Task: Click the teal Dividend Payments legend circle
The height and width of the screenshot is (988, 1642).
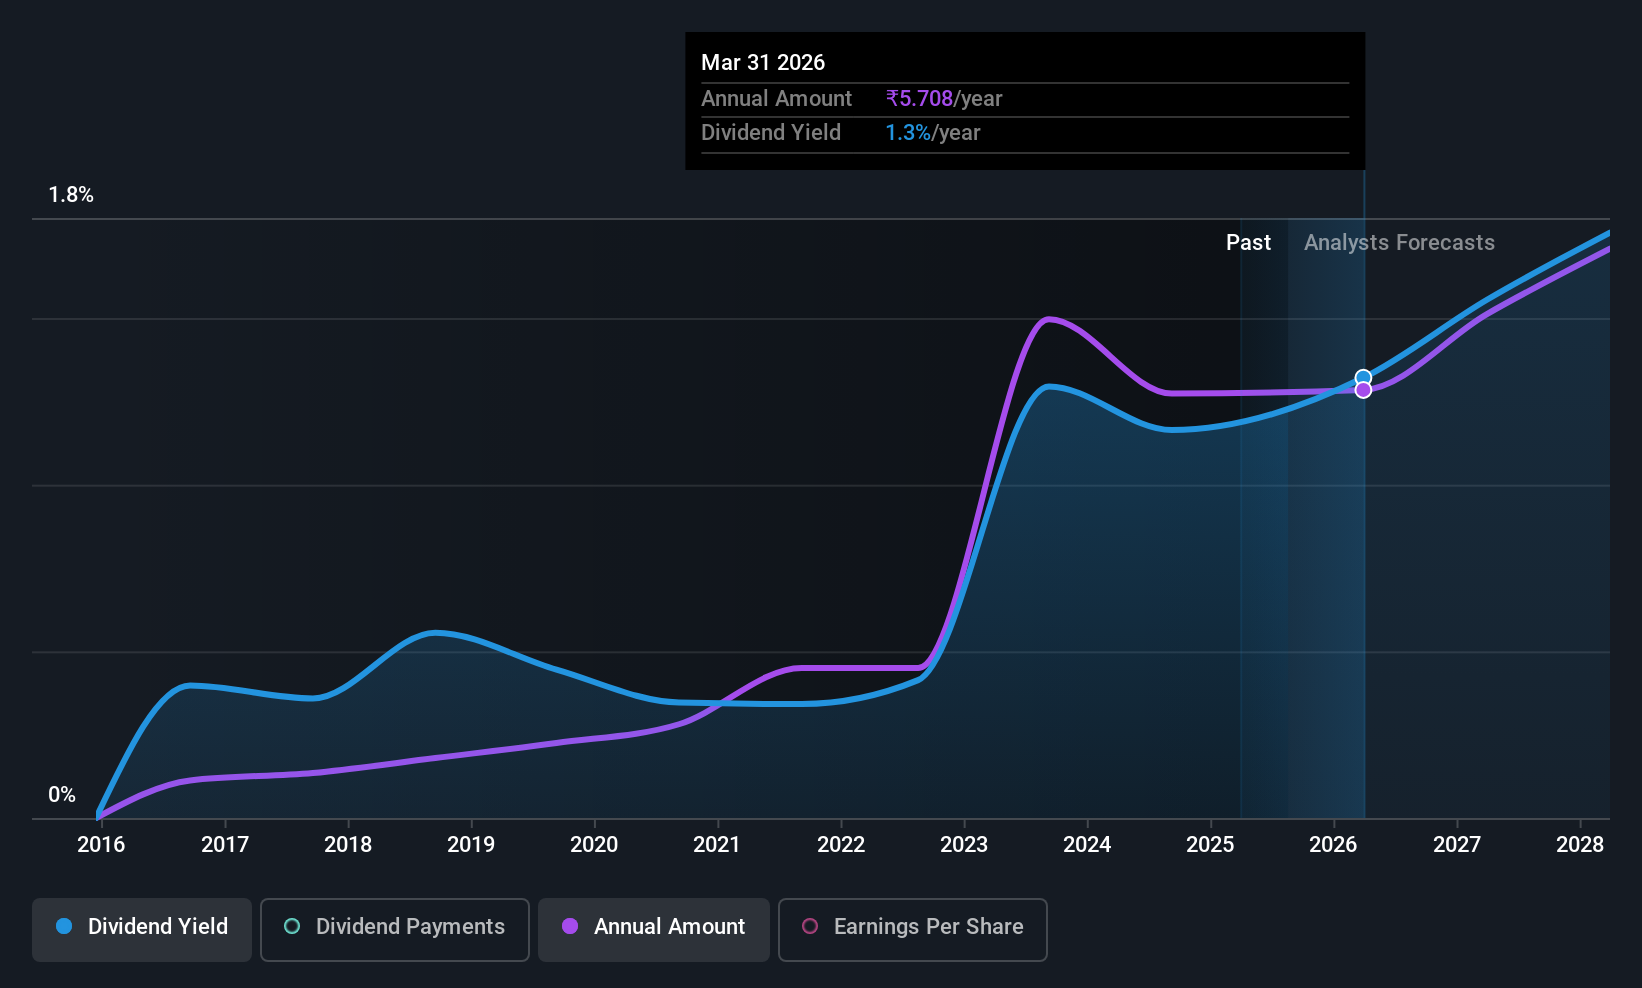Action: coord(292,926)
